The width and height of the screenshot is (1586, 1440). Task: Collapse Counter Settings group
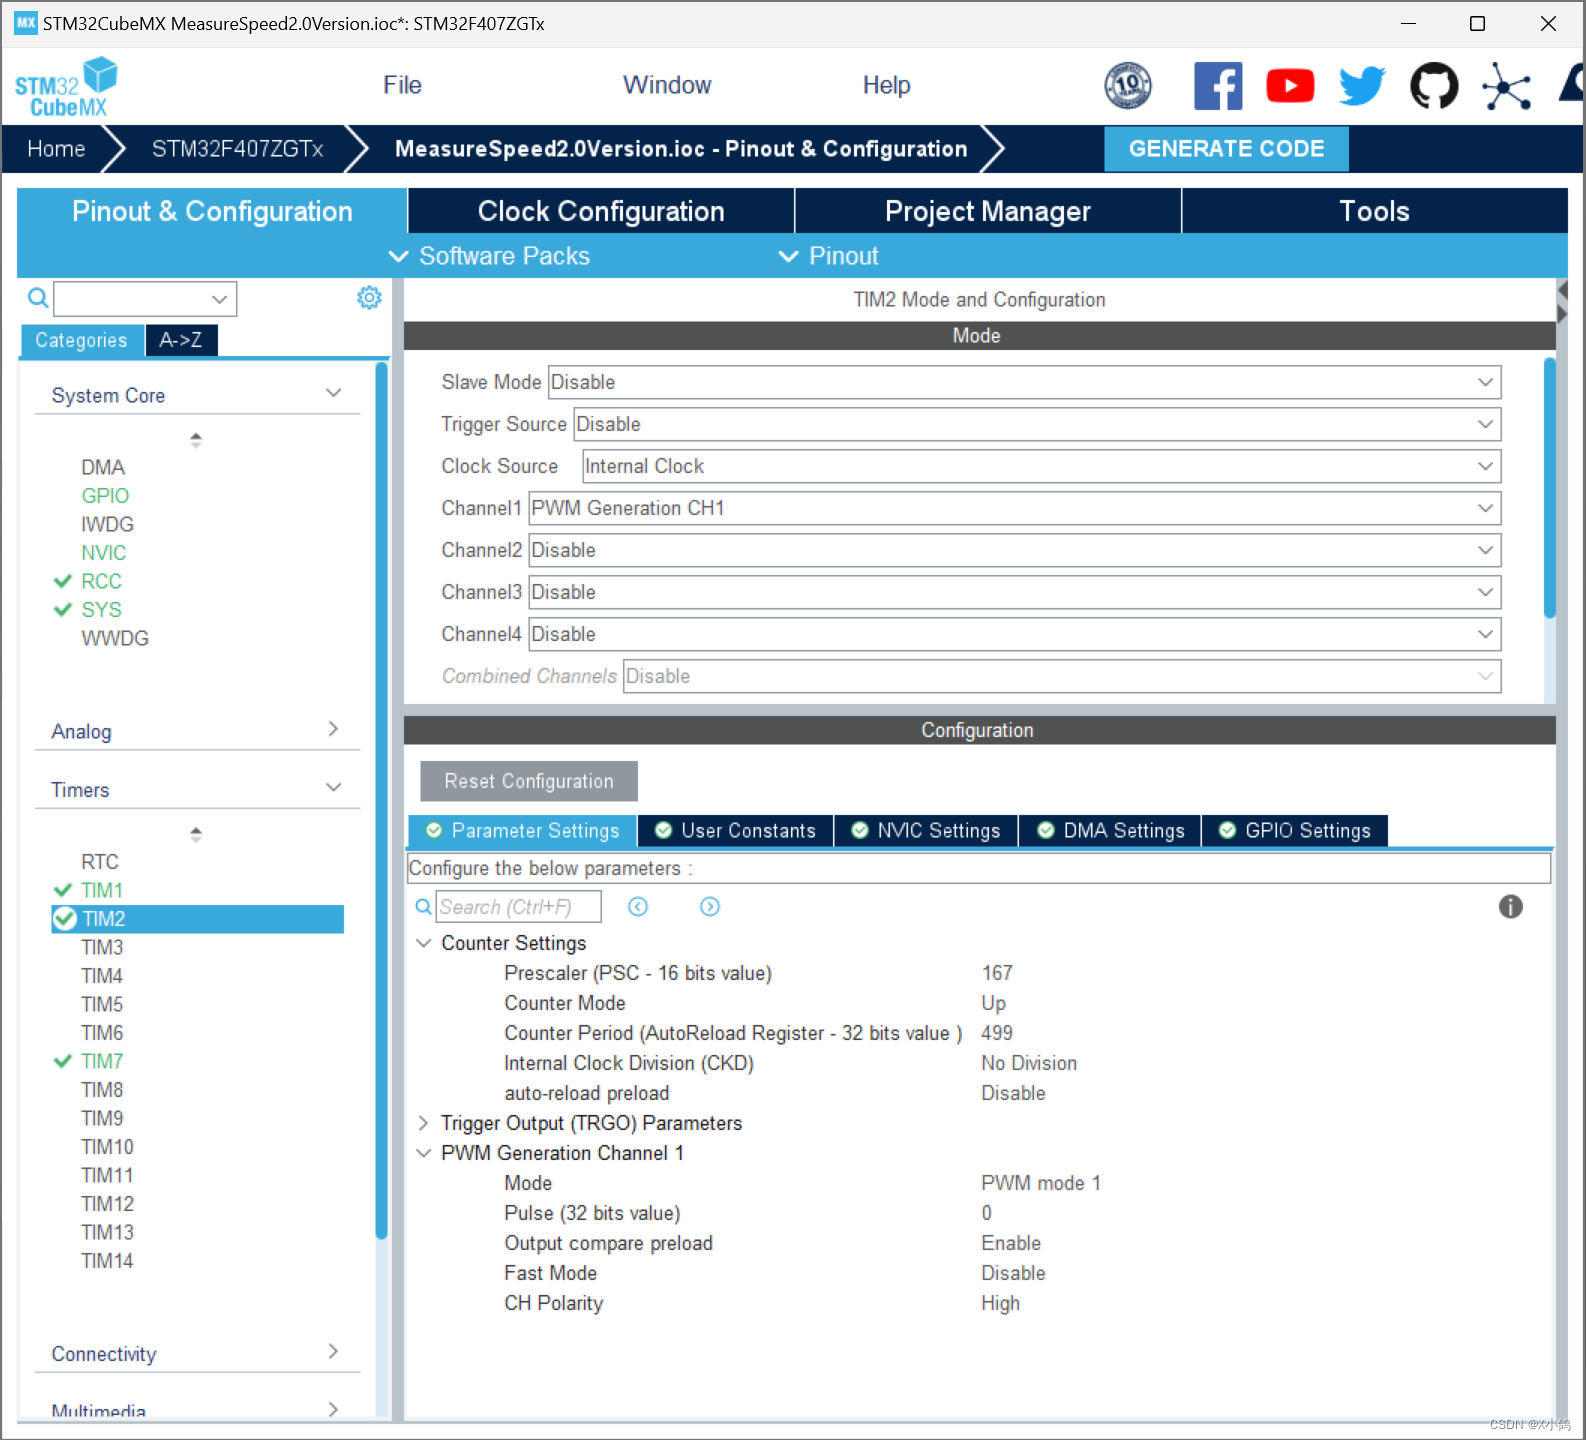[x=424, y=943]
